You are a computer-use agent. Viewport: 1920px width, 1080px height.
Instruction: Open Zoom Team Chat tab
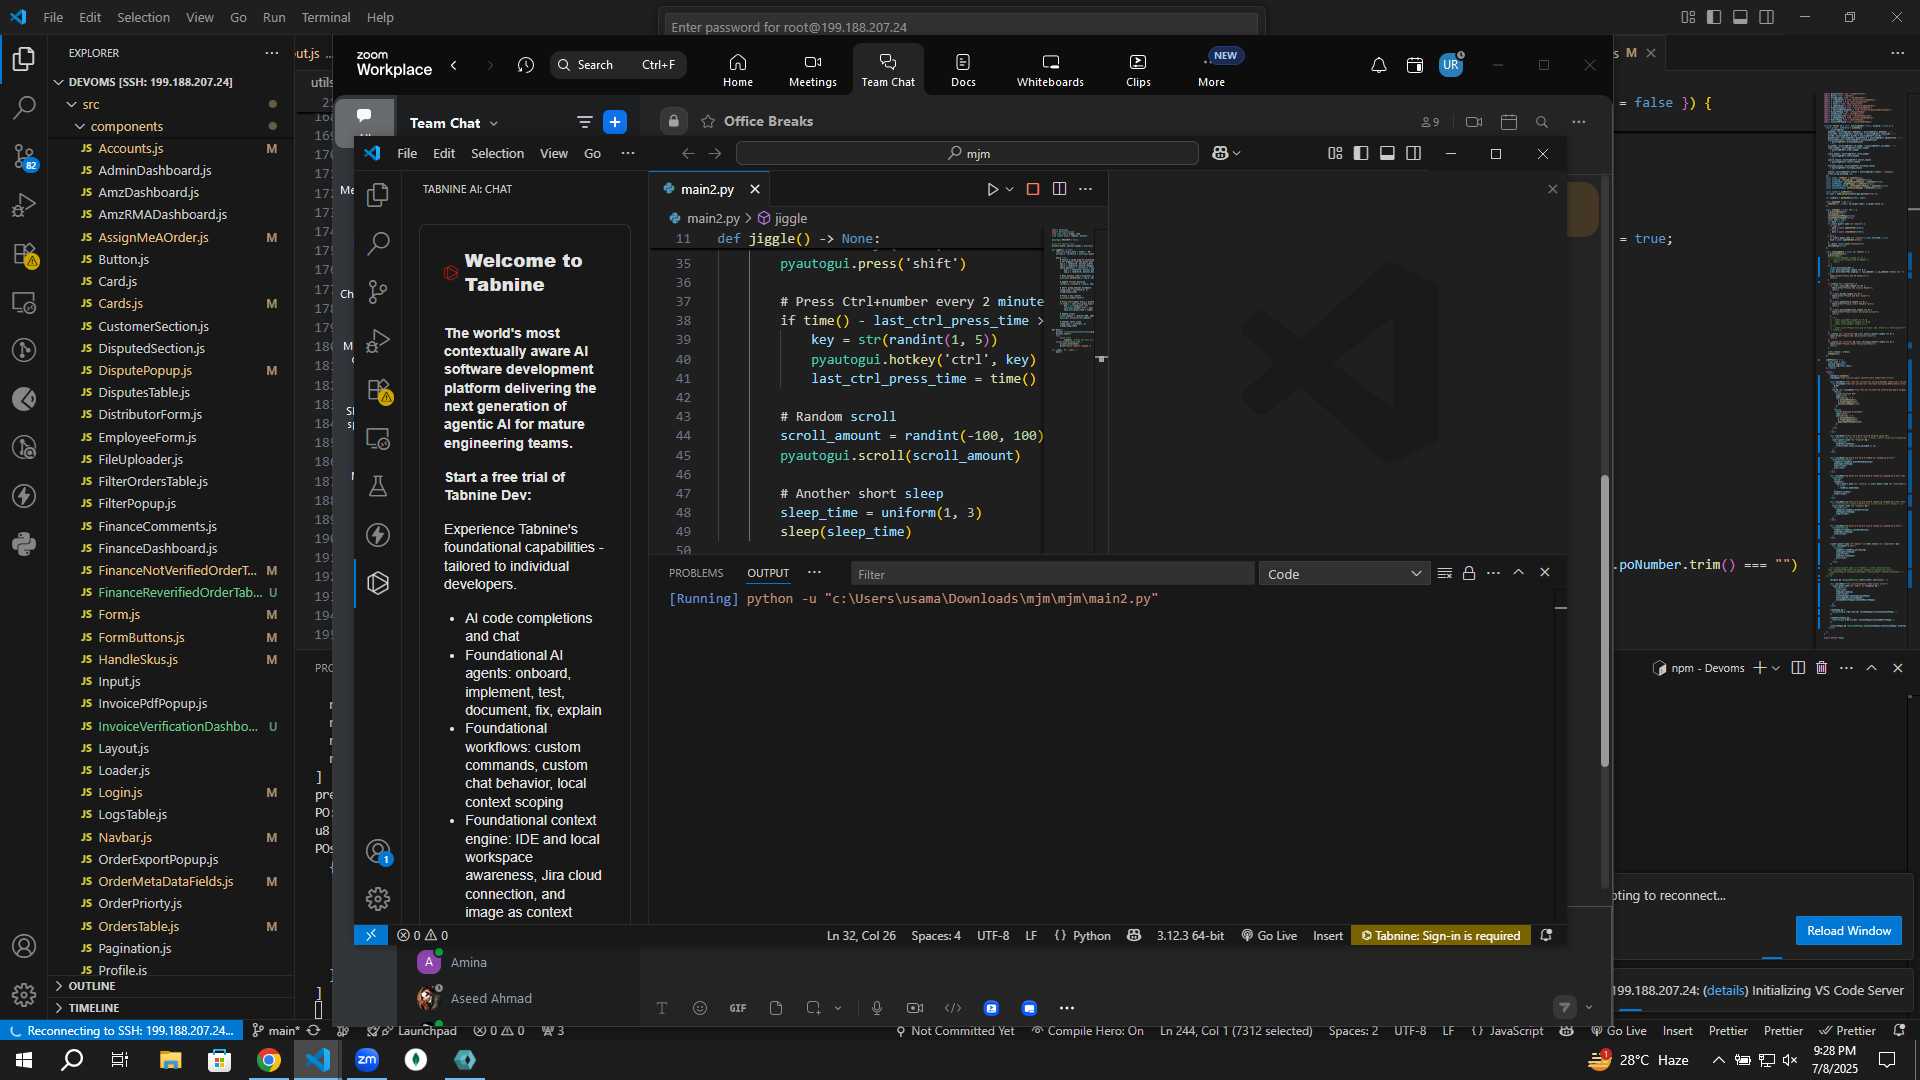pyautogui.click(x=888, y=70)
